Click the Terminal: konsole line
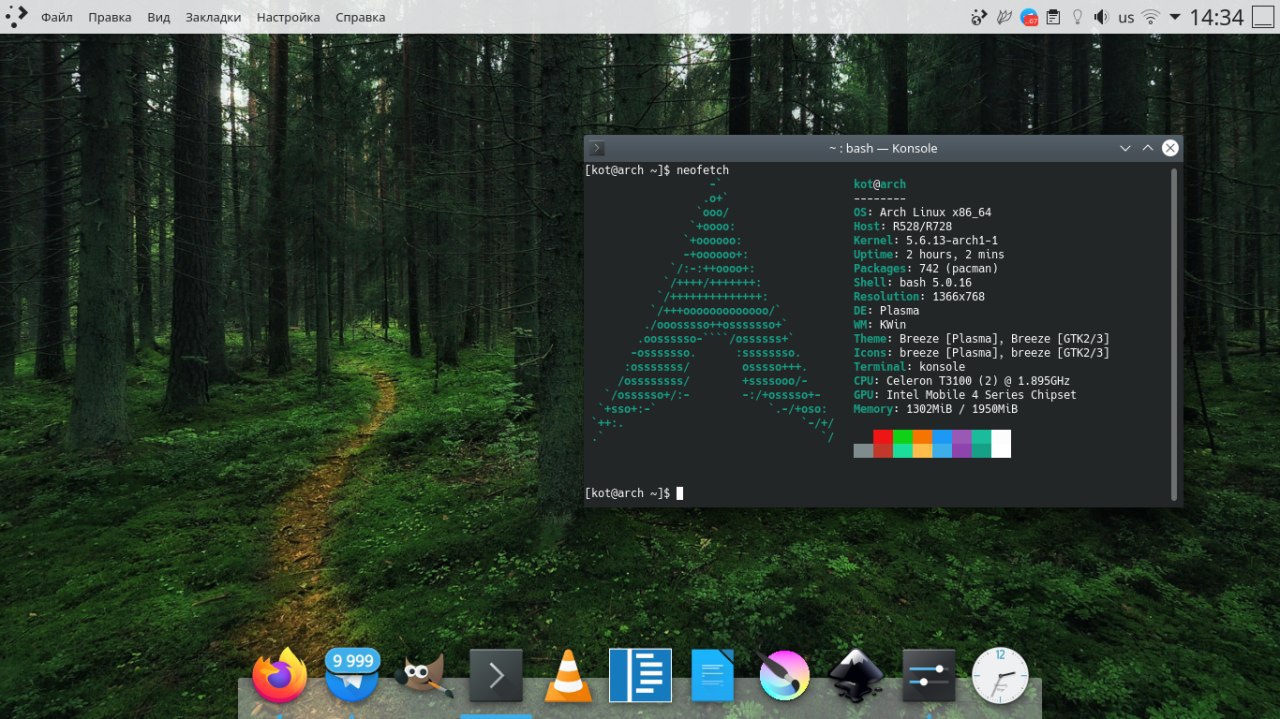This screenshot has width=1280, height=719. pos(909,366)
